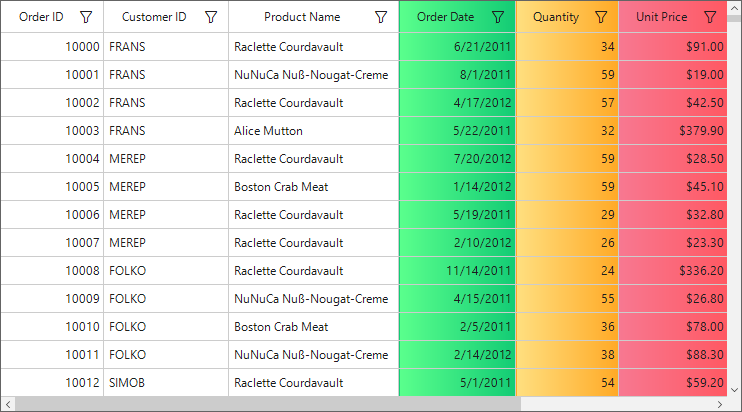Click unit price $19.00
Image resolution: width=742 pixels, height=412 pixels.
(673, 75)
